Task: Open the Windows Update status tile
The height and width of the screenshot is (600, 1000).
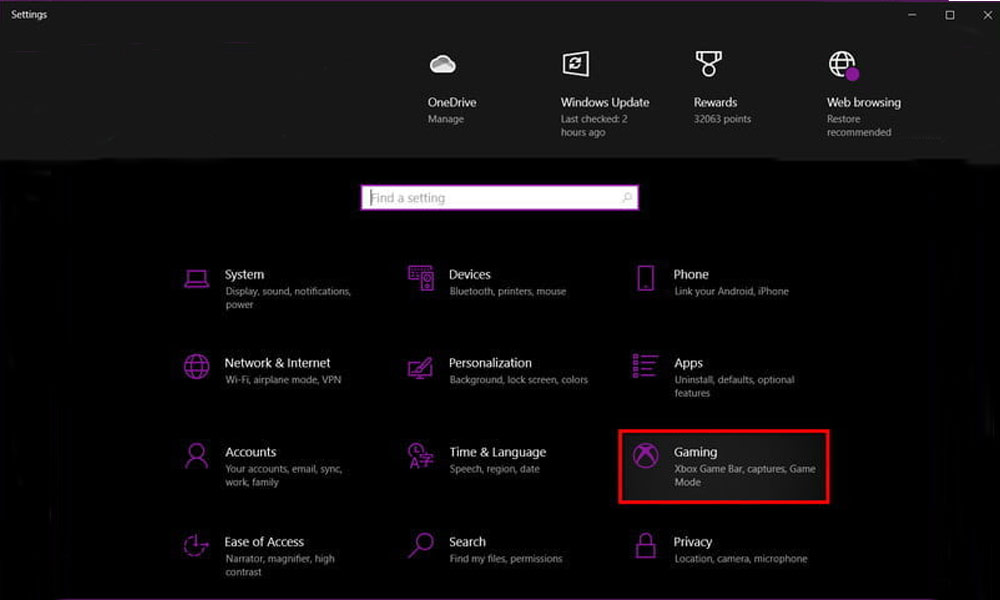Action: click(604, 102)
